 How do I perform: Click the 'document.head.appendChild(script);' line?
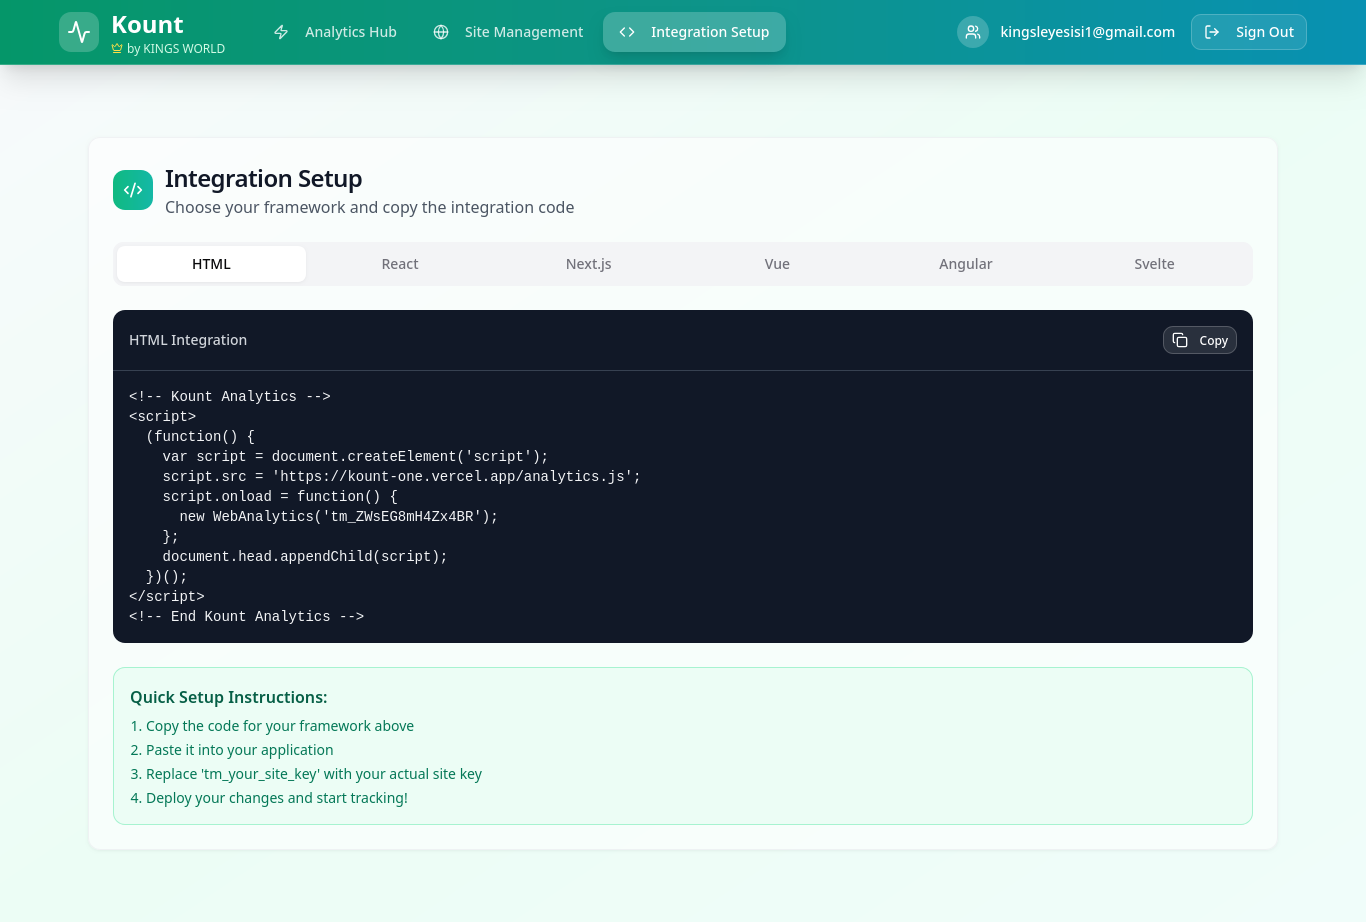[305, 556]
